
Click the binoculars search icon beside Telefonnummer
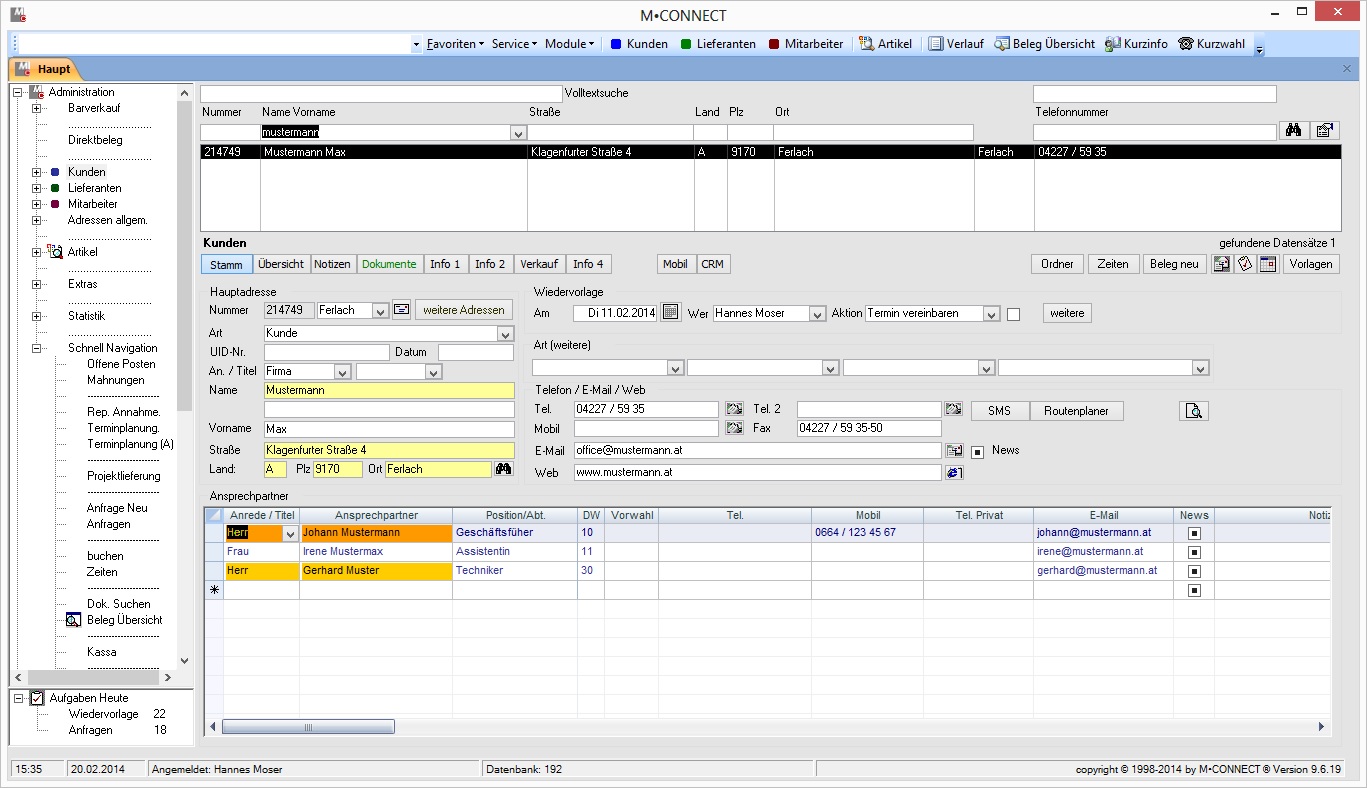(1293, 131)
